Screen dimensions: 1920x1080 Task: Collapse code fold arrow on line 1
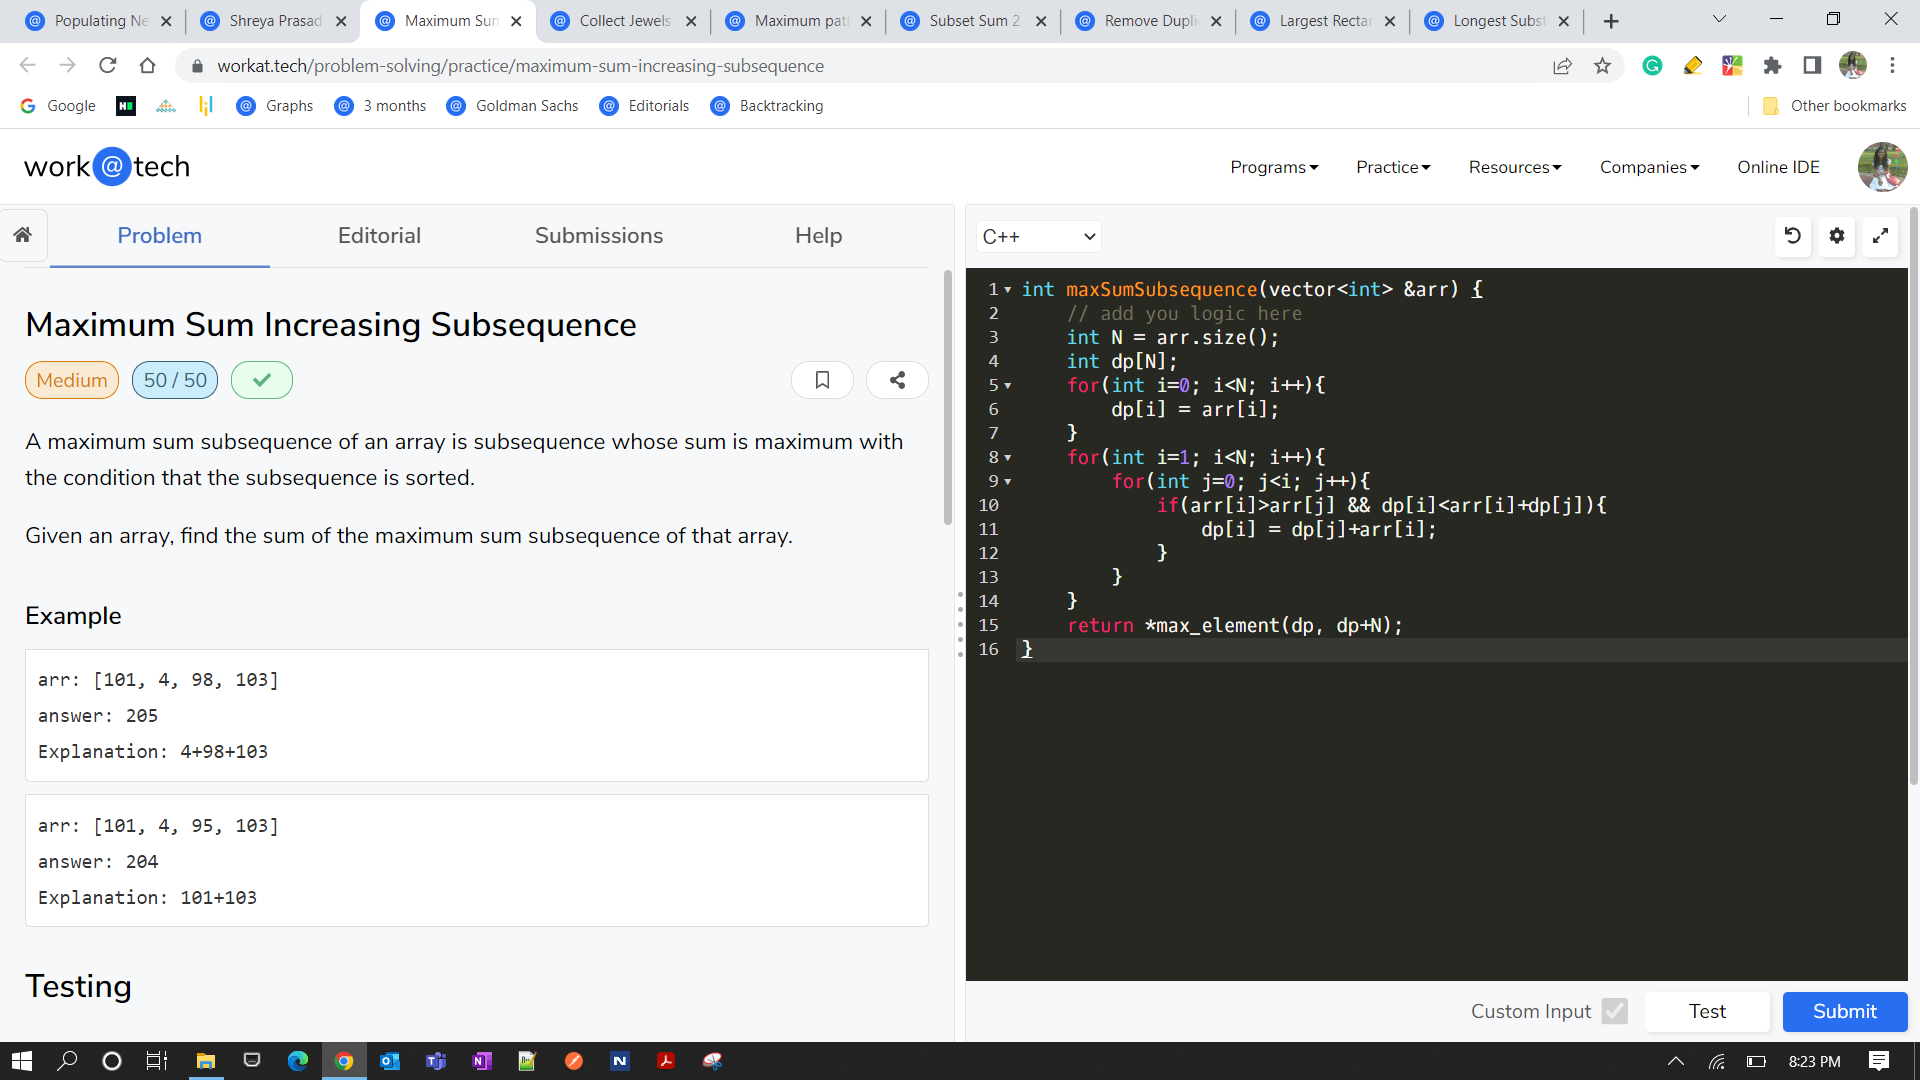(1008, 290)
